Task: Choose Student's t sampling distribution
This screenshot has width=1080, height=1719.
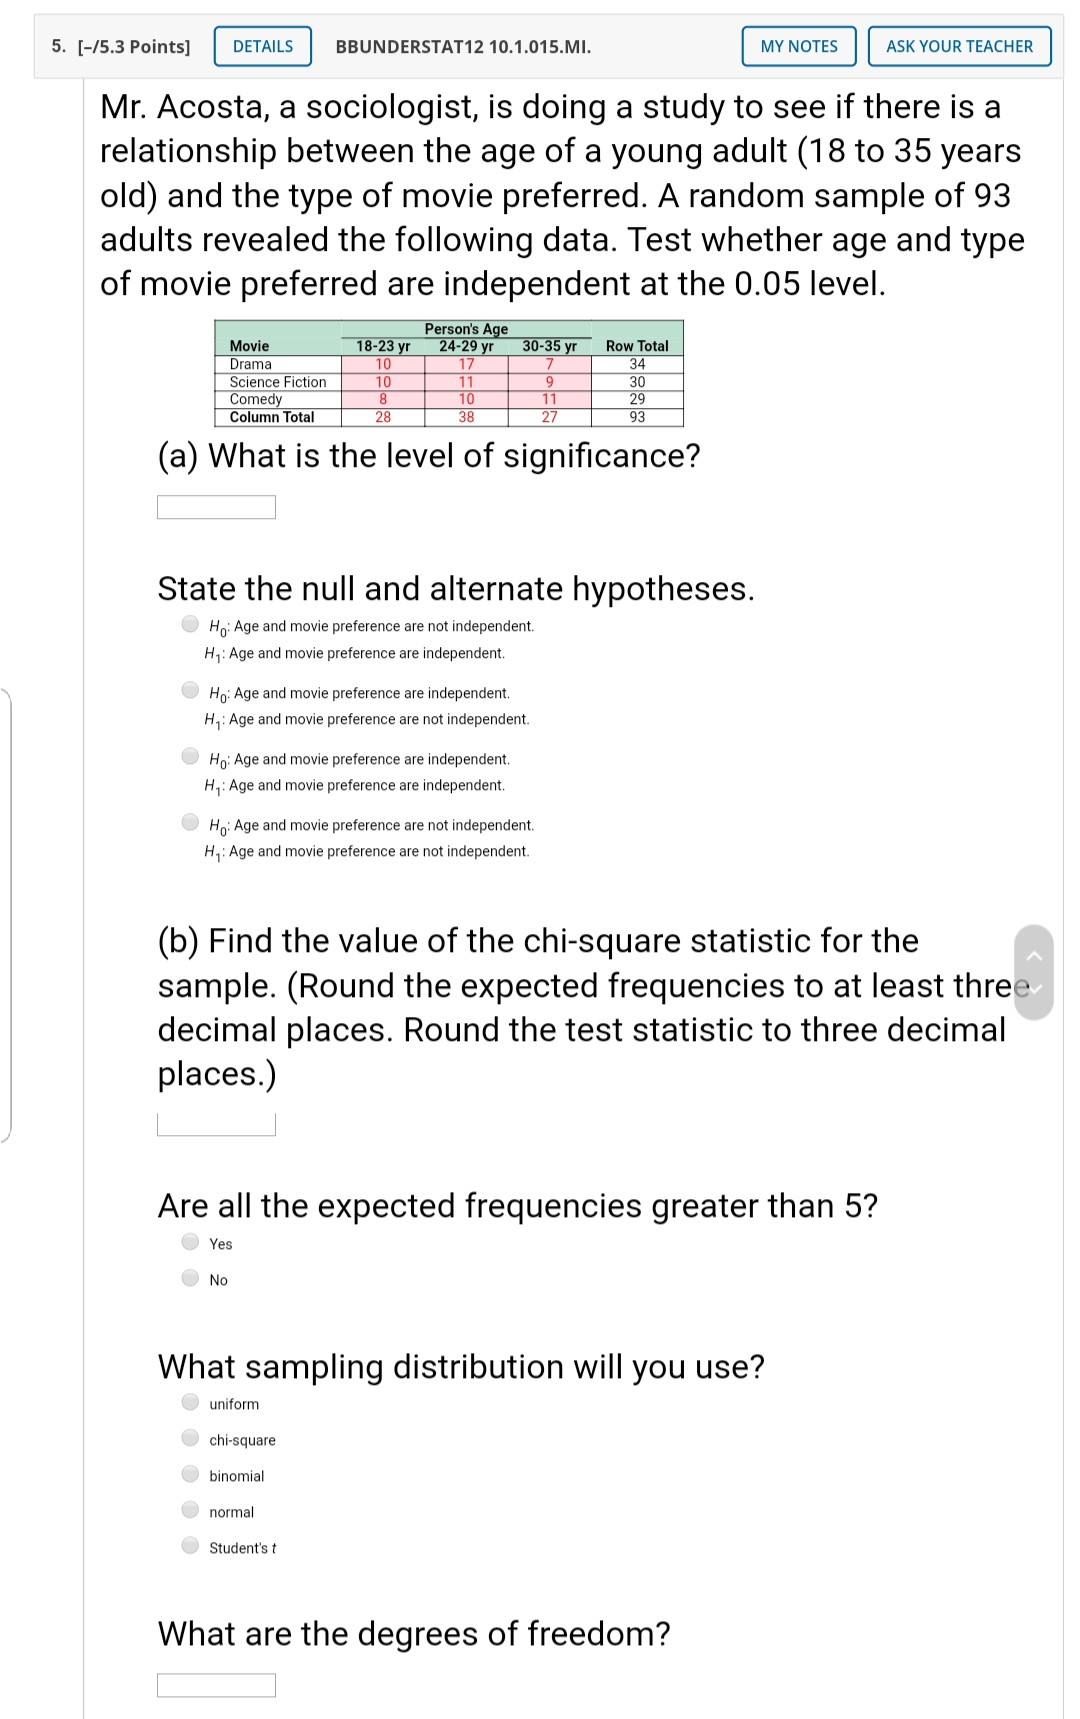Action: (x=189, y=1546)
